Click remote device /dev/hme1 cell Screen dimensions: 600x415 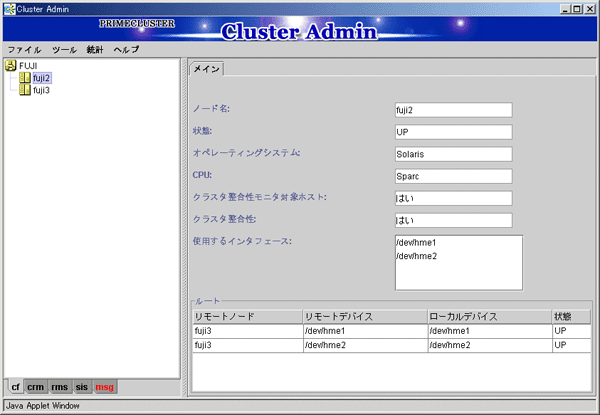tap(365, 331)
